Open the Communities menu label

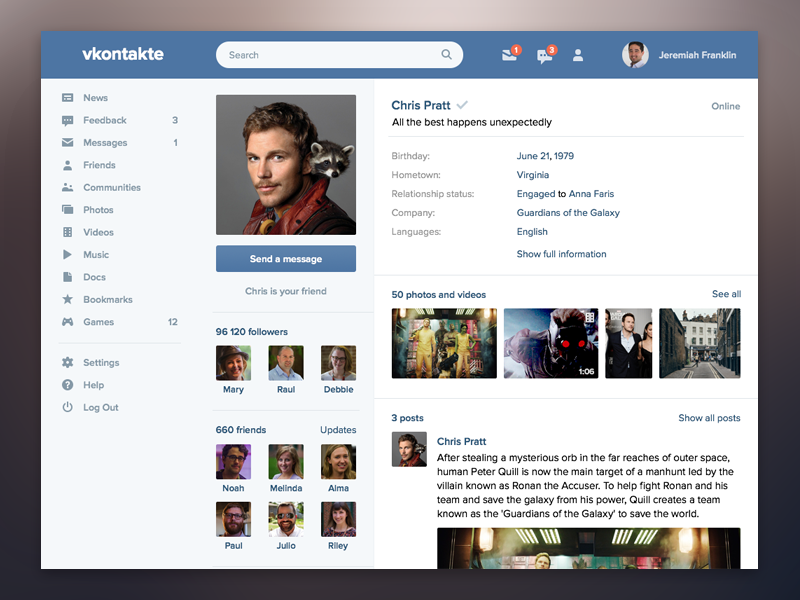pos(112,187)
